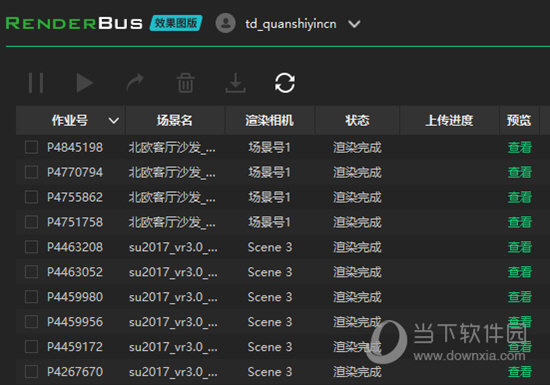
Task: Click the 状态 column header
Action: (357, 120)
